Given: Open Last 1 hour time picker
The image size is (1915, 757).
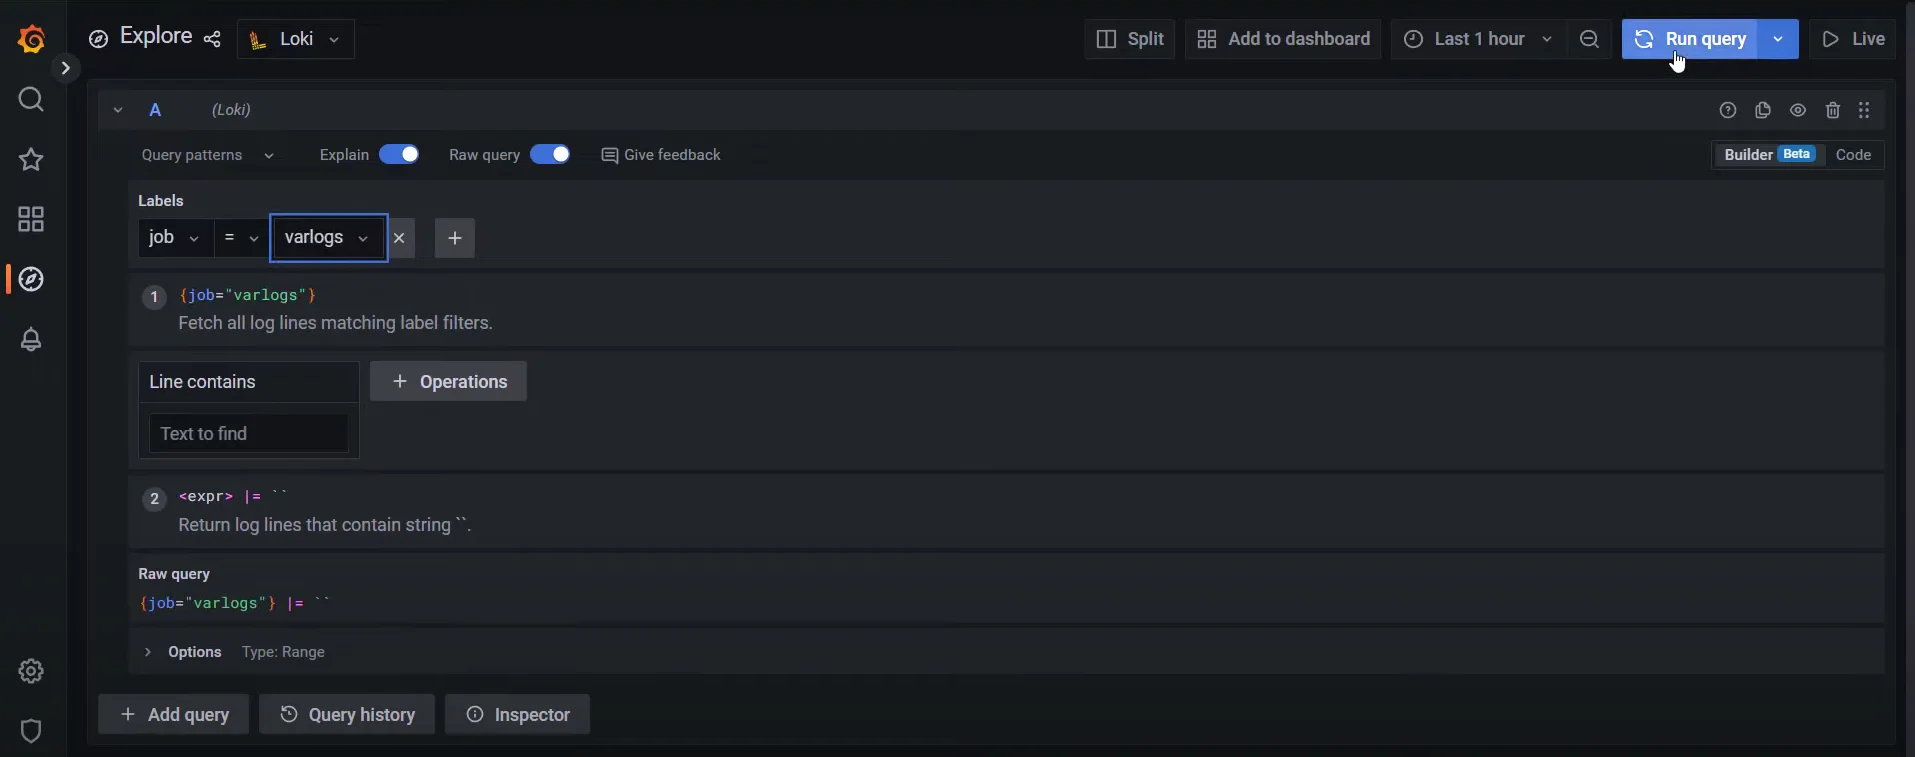Looking at the screenshot, I should (1478, 39).
